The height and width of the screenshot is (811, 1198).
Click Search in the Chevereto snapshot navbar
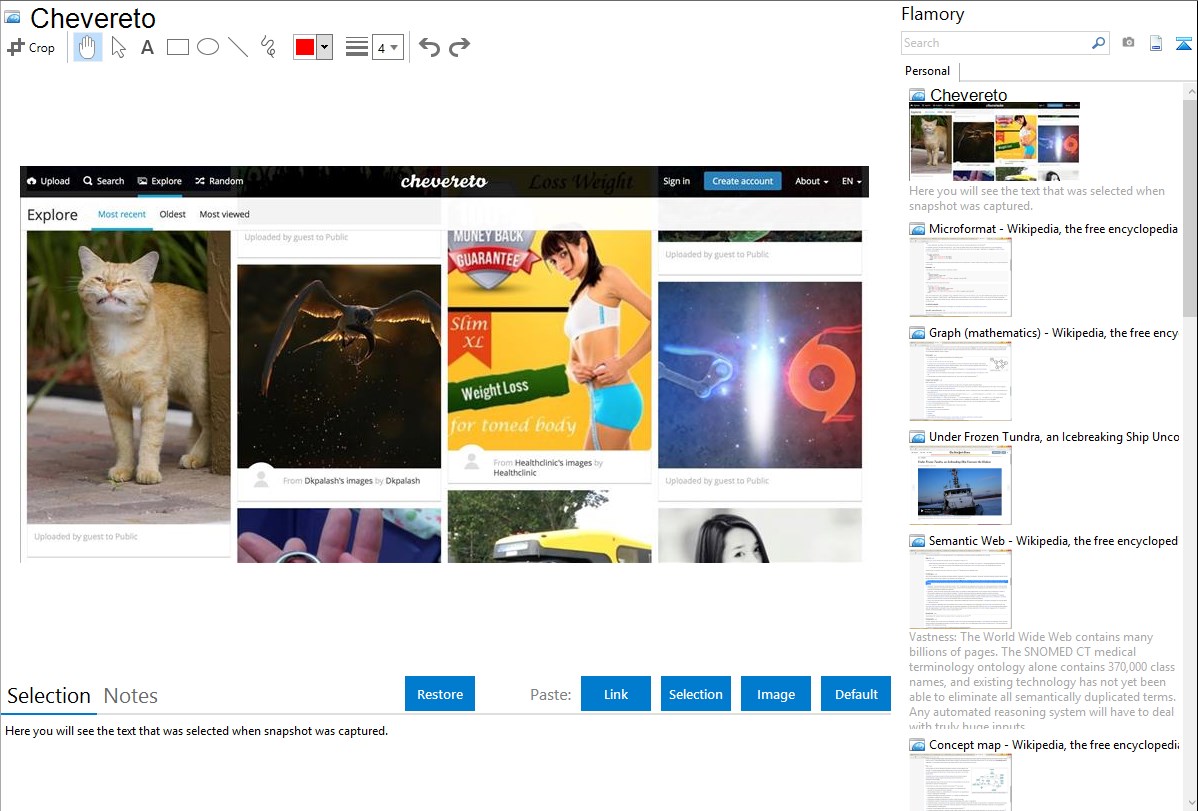pos(103,181)
